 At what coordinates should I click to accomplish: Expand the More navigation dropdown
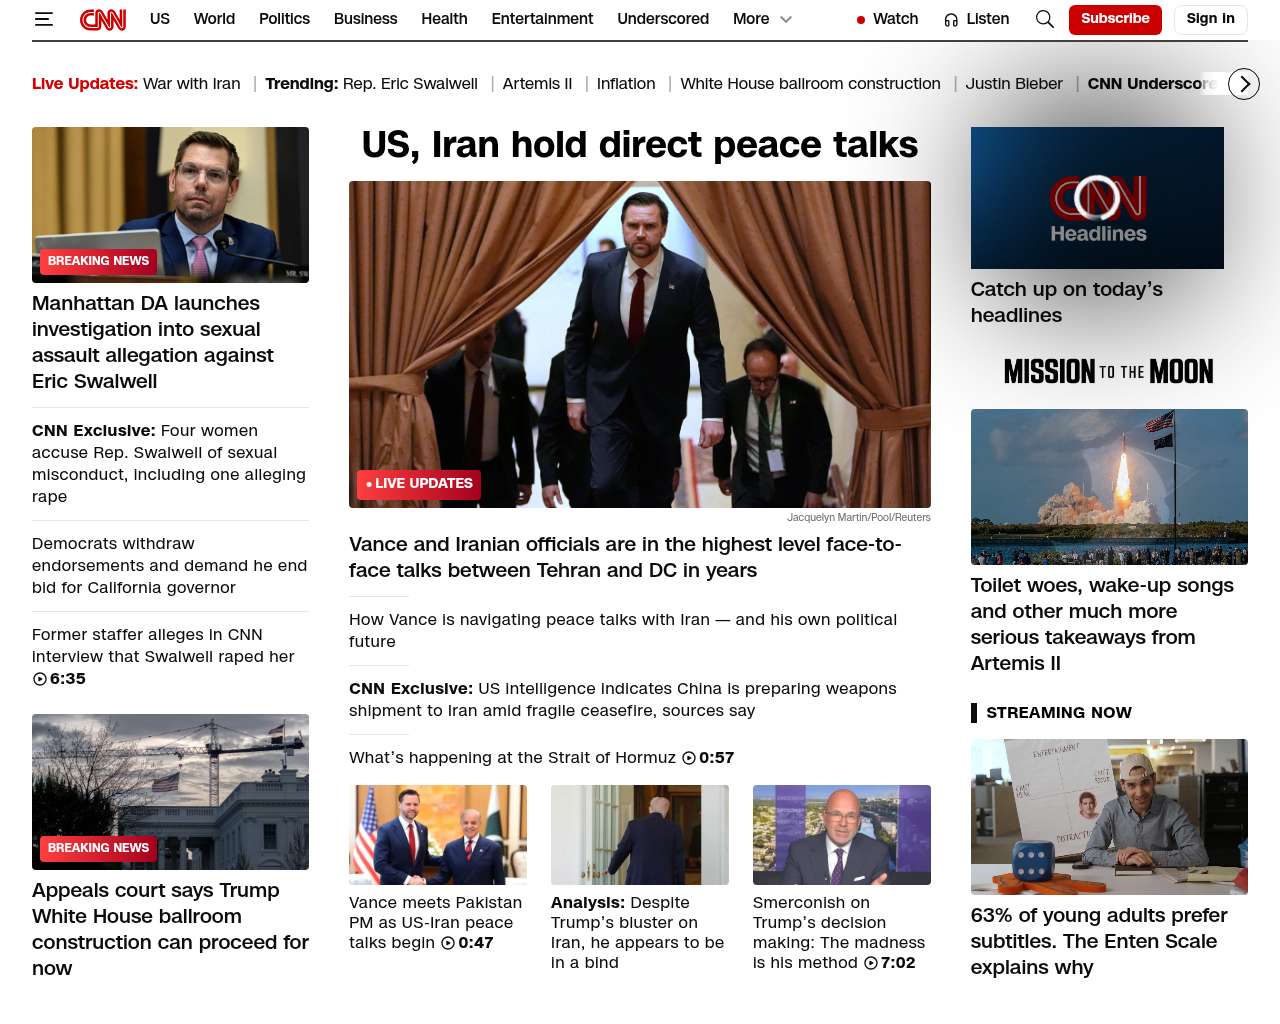pos(762,19)
